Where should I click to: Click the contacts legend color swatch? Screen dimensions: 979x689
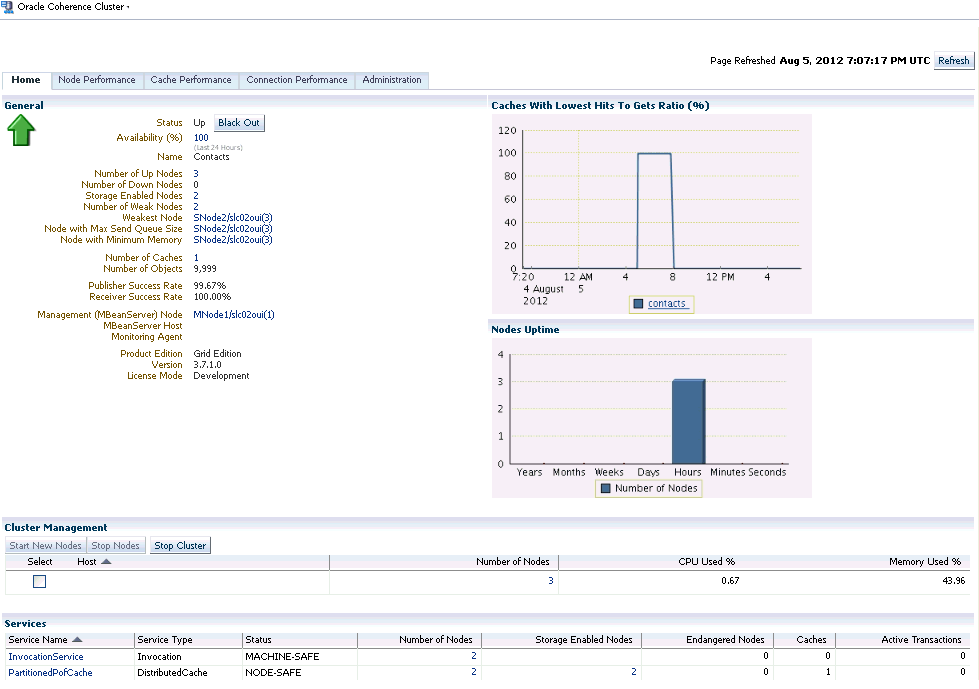(x=638, y=304)
